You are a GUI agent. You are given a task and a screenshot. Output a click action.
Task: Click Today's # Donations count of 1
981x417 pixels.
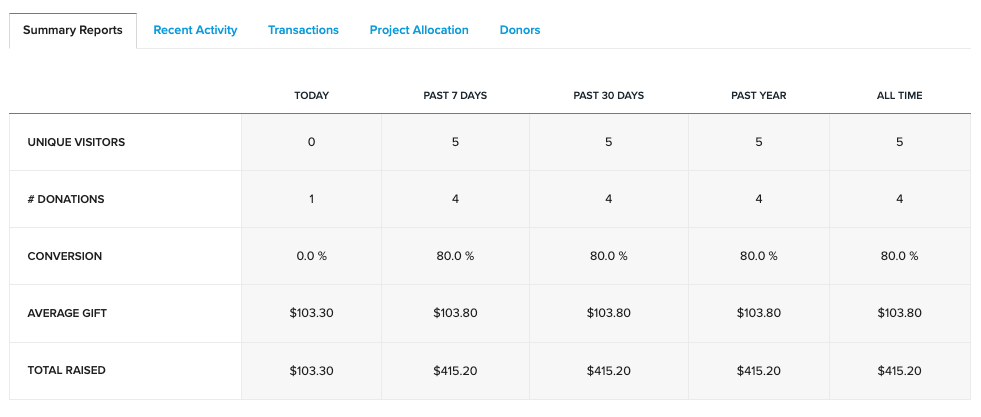[311, 199]
